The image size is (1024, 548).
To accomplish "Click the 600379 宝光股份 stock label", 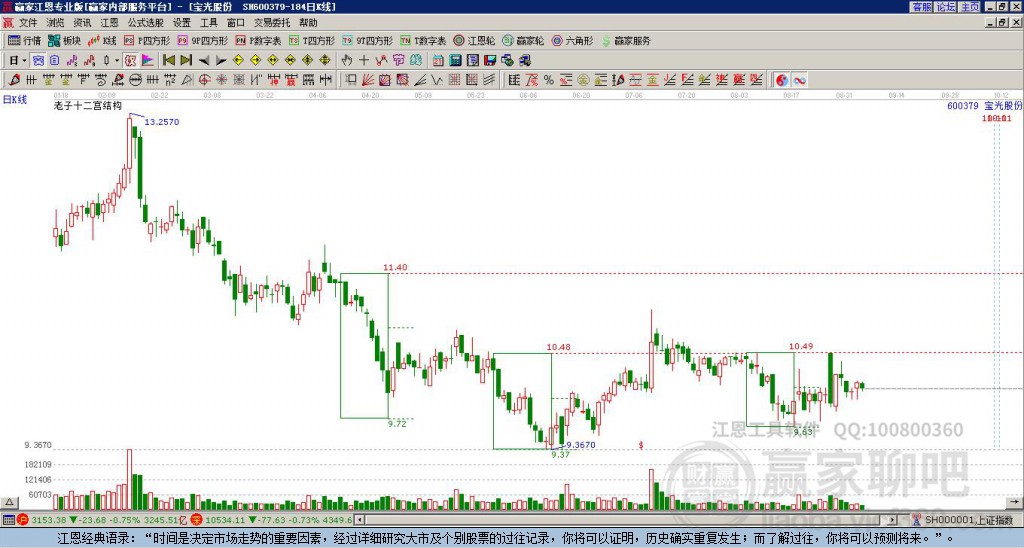I will click(984, 106).
